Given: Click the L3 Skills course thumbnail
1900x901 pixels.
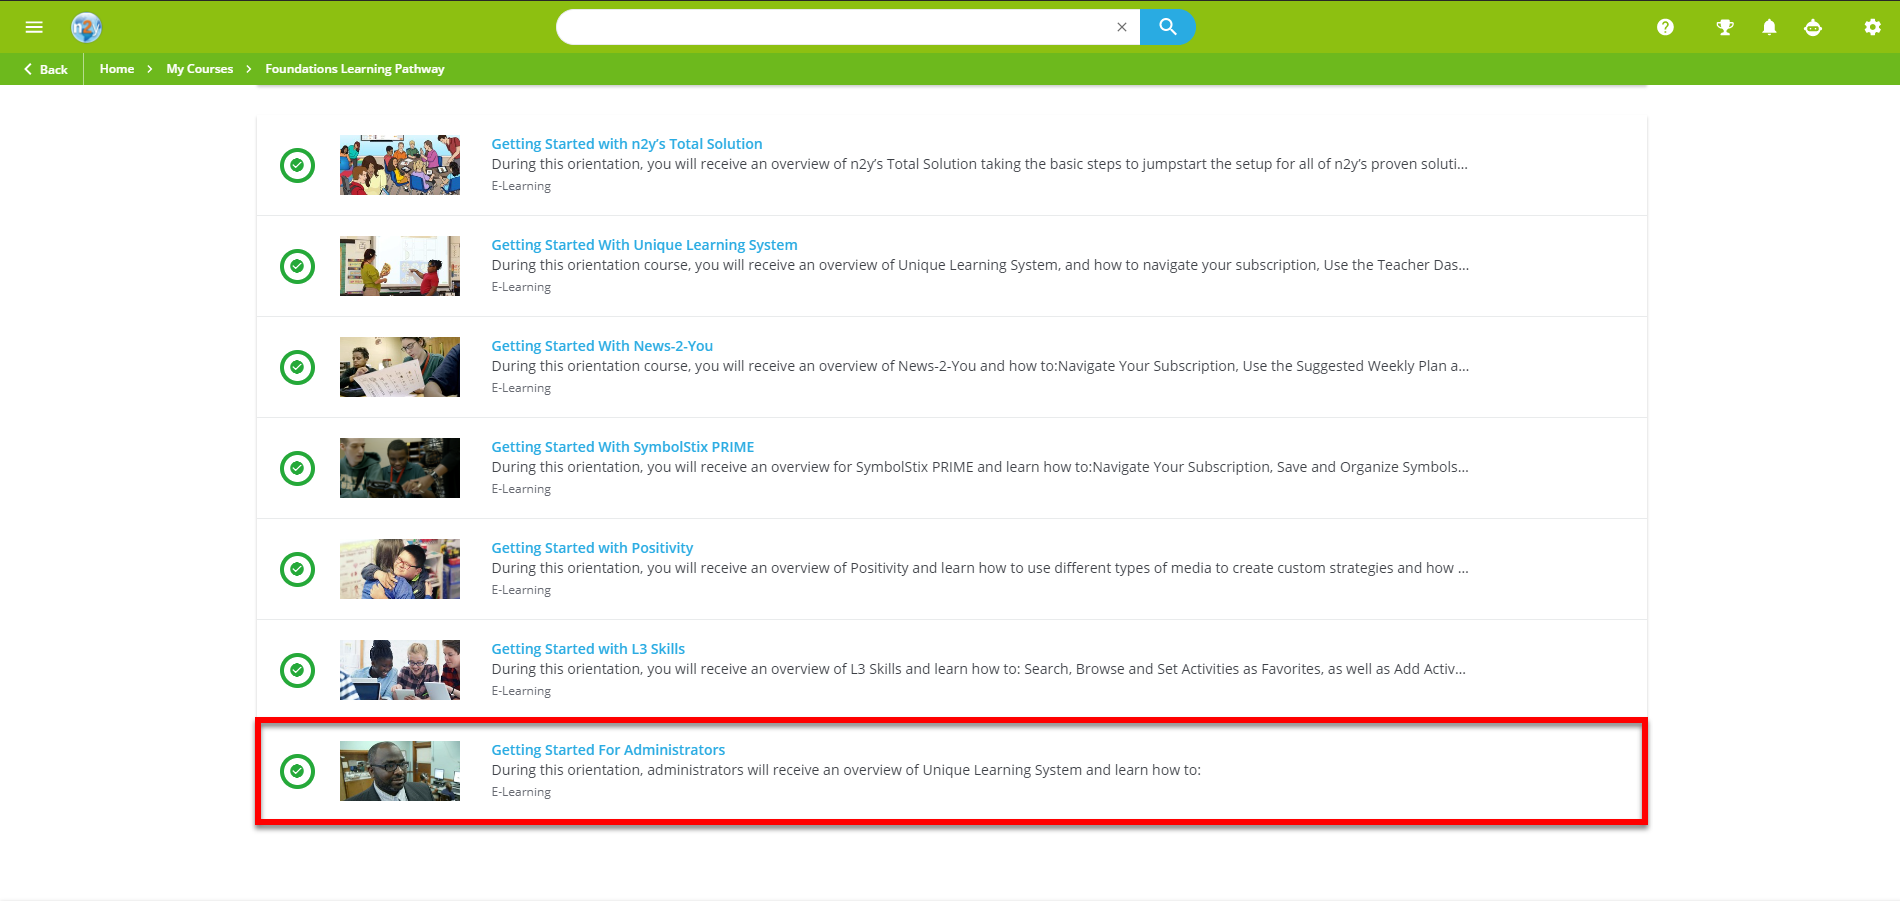Looking at the screenshot, I should 400,670.
